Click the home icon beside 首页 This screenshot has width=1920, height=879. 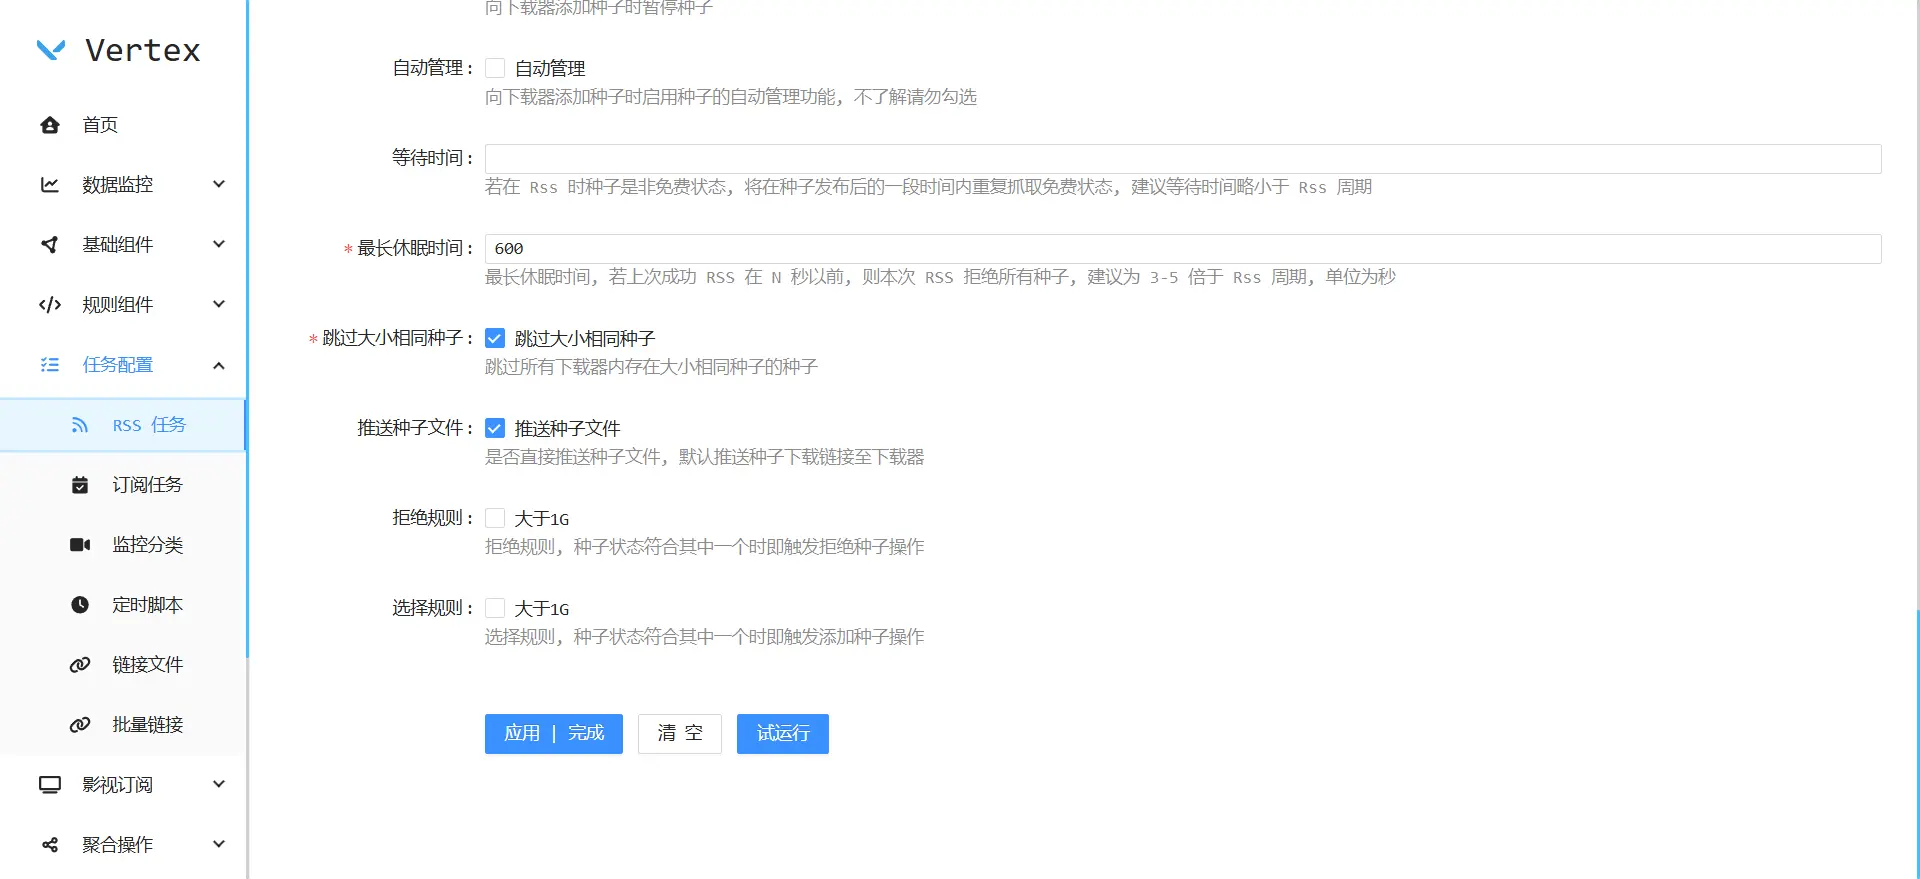(x=50, y=125)
